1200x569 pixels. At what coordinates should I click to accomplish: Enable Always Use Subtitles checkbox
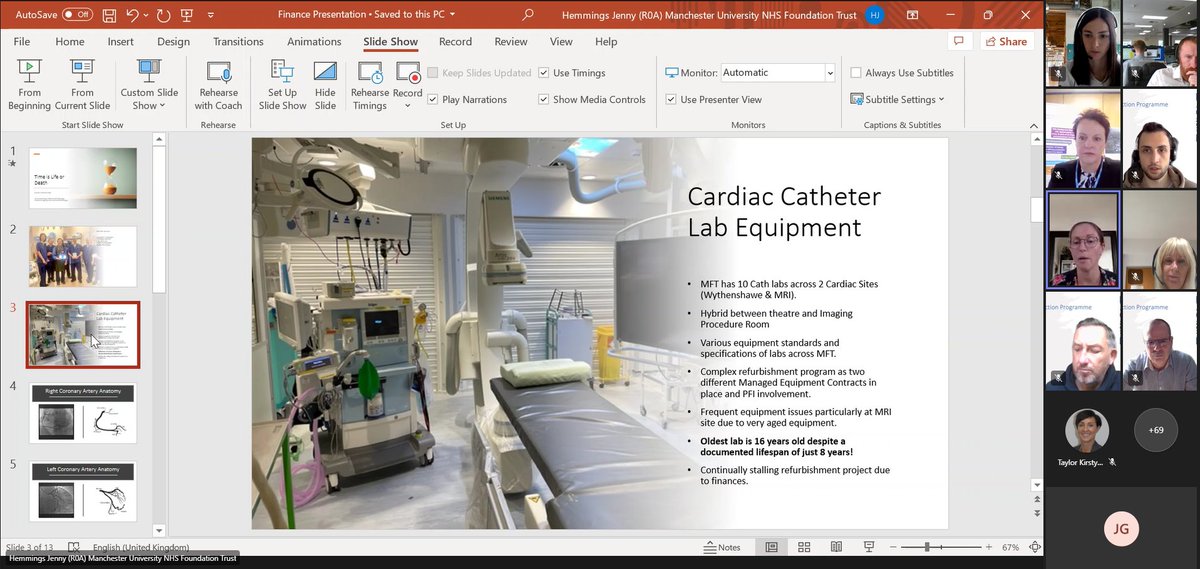click(x=856, y=73)
